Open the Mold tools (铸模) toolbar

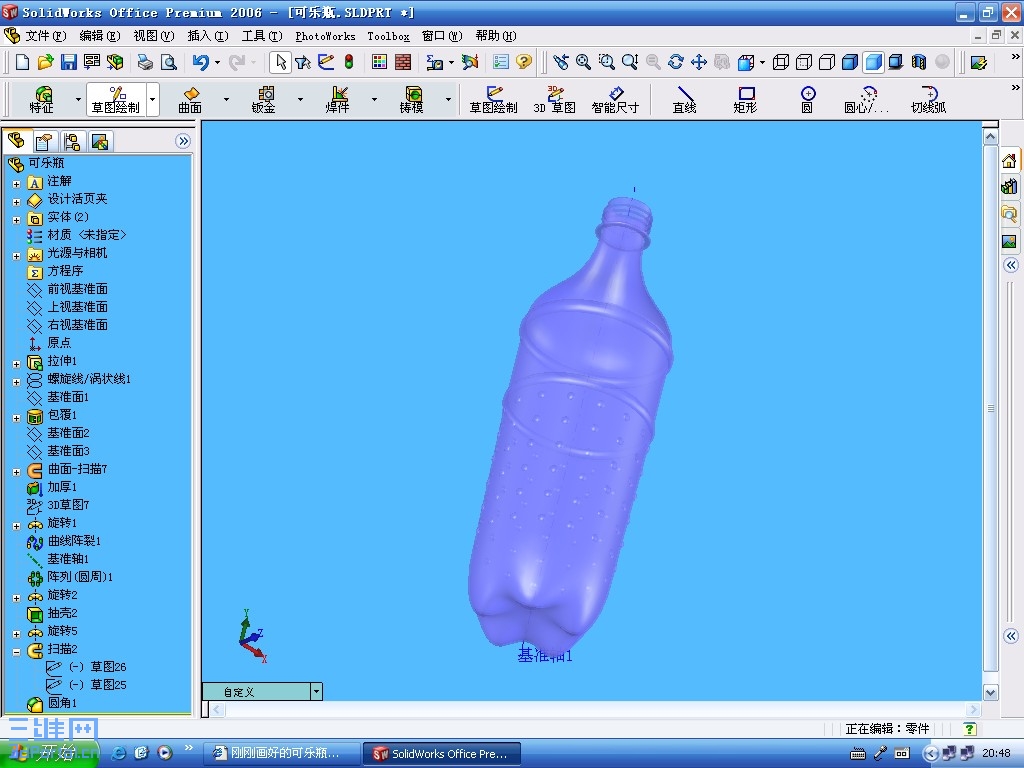point(411,99)
